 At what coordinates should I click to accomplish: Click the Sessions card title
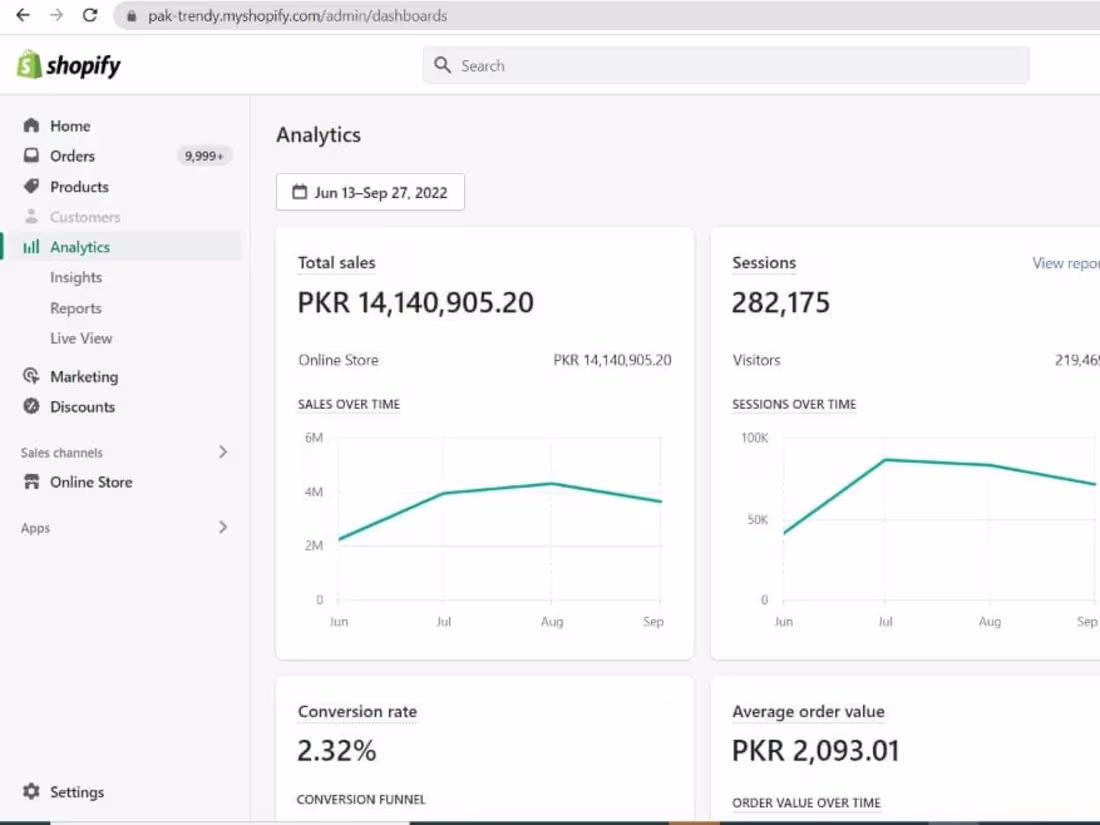[x=764, y=262]
